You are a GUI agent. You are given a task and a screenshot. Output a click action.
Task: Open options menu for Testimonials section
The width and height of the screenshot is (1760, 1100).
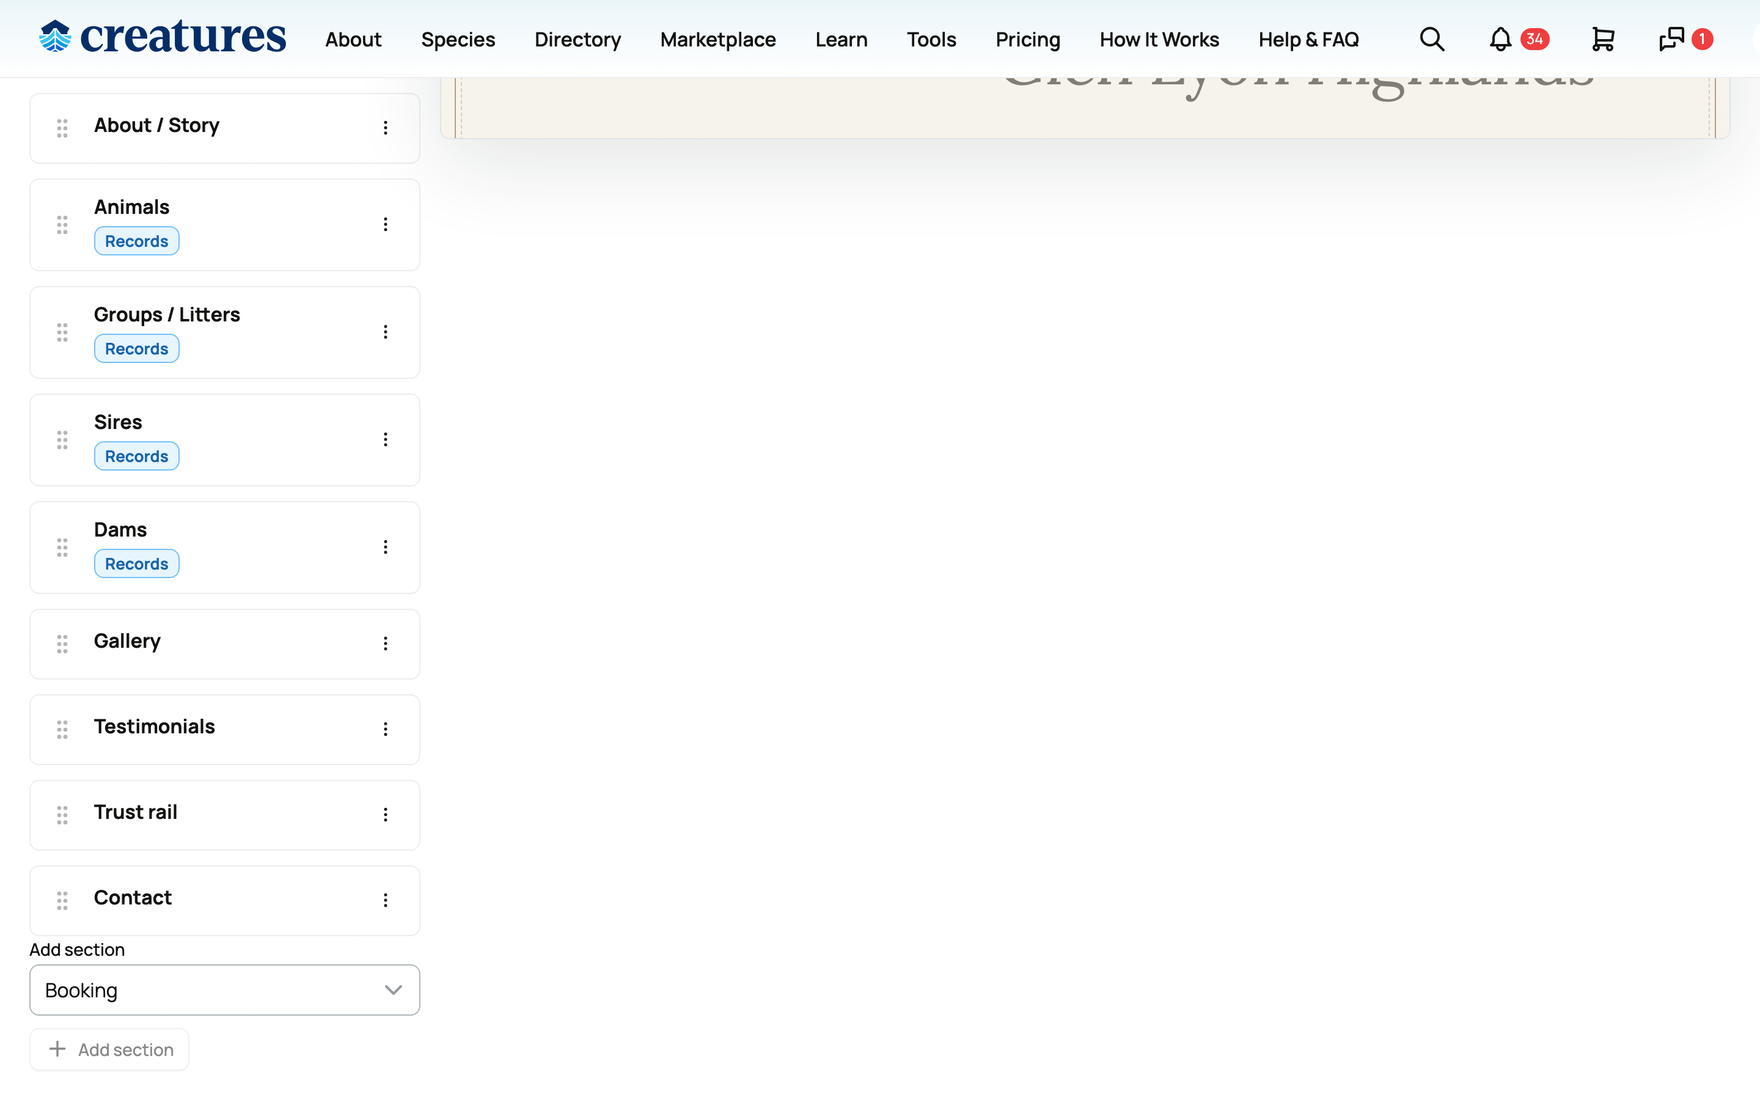point(385,730)
